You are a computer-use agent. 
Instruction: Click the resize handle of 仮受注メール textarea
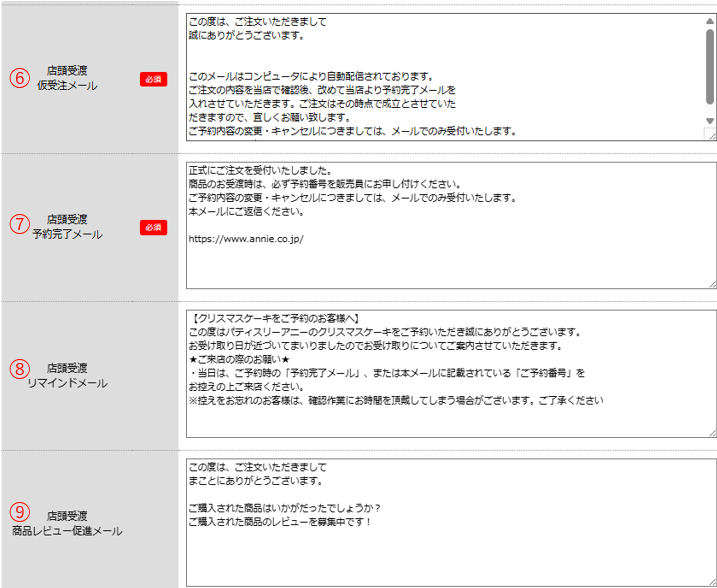[710, 134]
